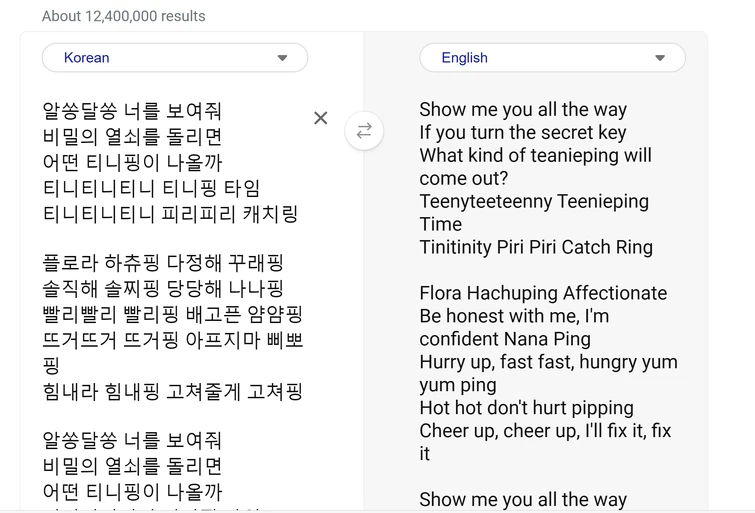Click translated text 'Tinitinity Piri Piri Catch Ring'
This screenshot has width=755, height=513.
[x=536, y=247]
